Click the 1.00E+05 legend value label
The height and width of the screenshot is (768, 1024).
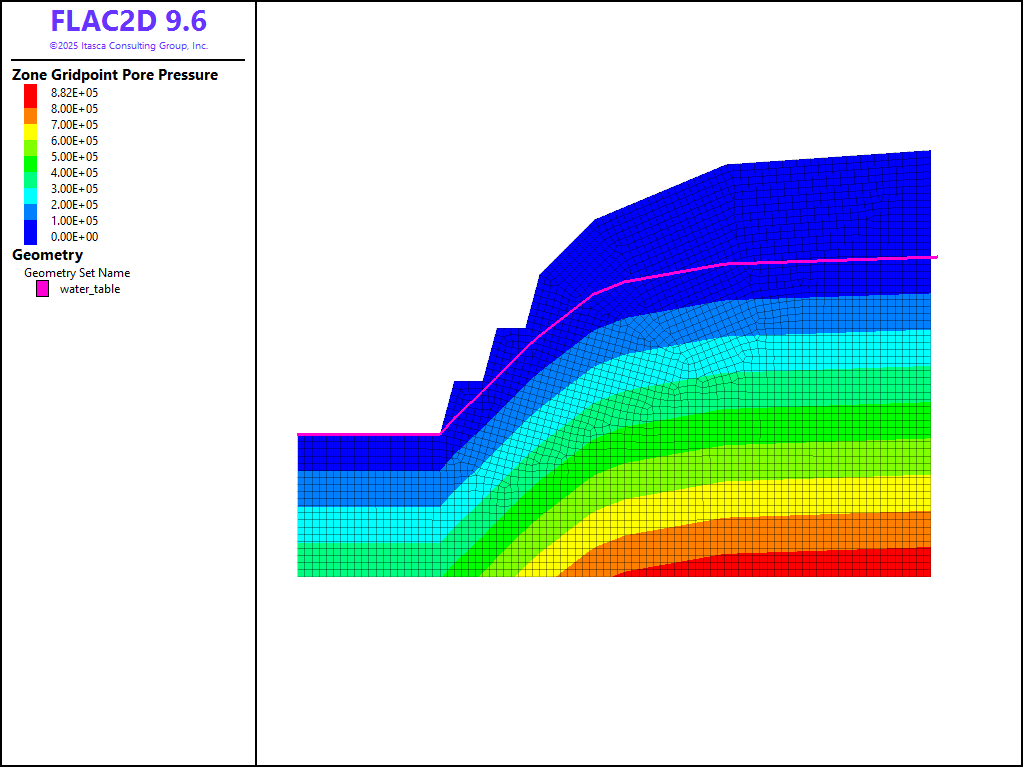[x=75, y=221]
